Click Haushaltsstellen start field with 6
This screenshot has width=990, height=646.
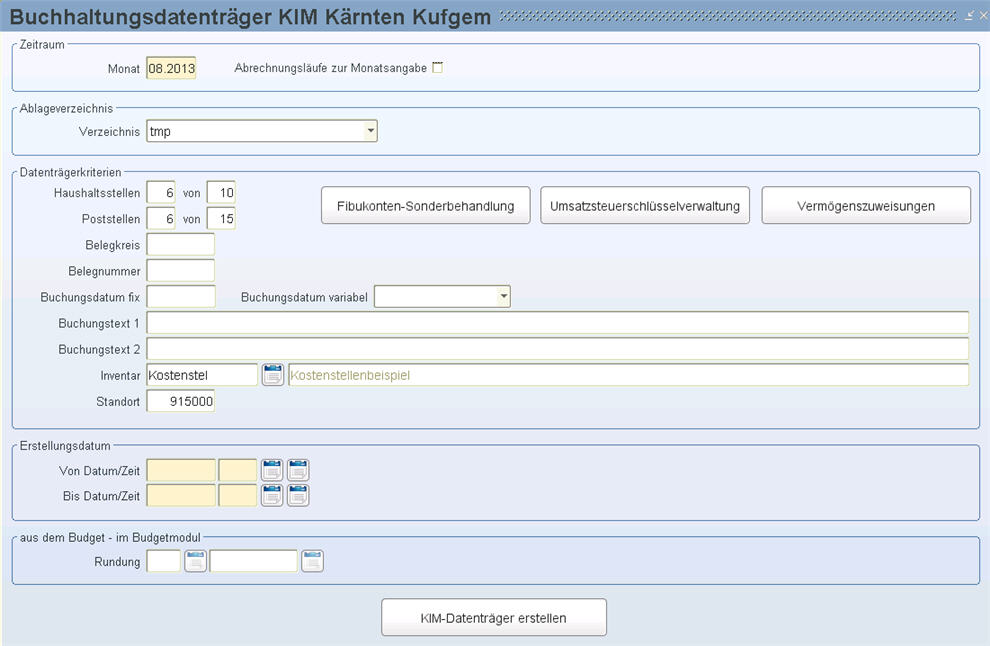(x=161, y=193)
